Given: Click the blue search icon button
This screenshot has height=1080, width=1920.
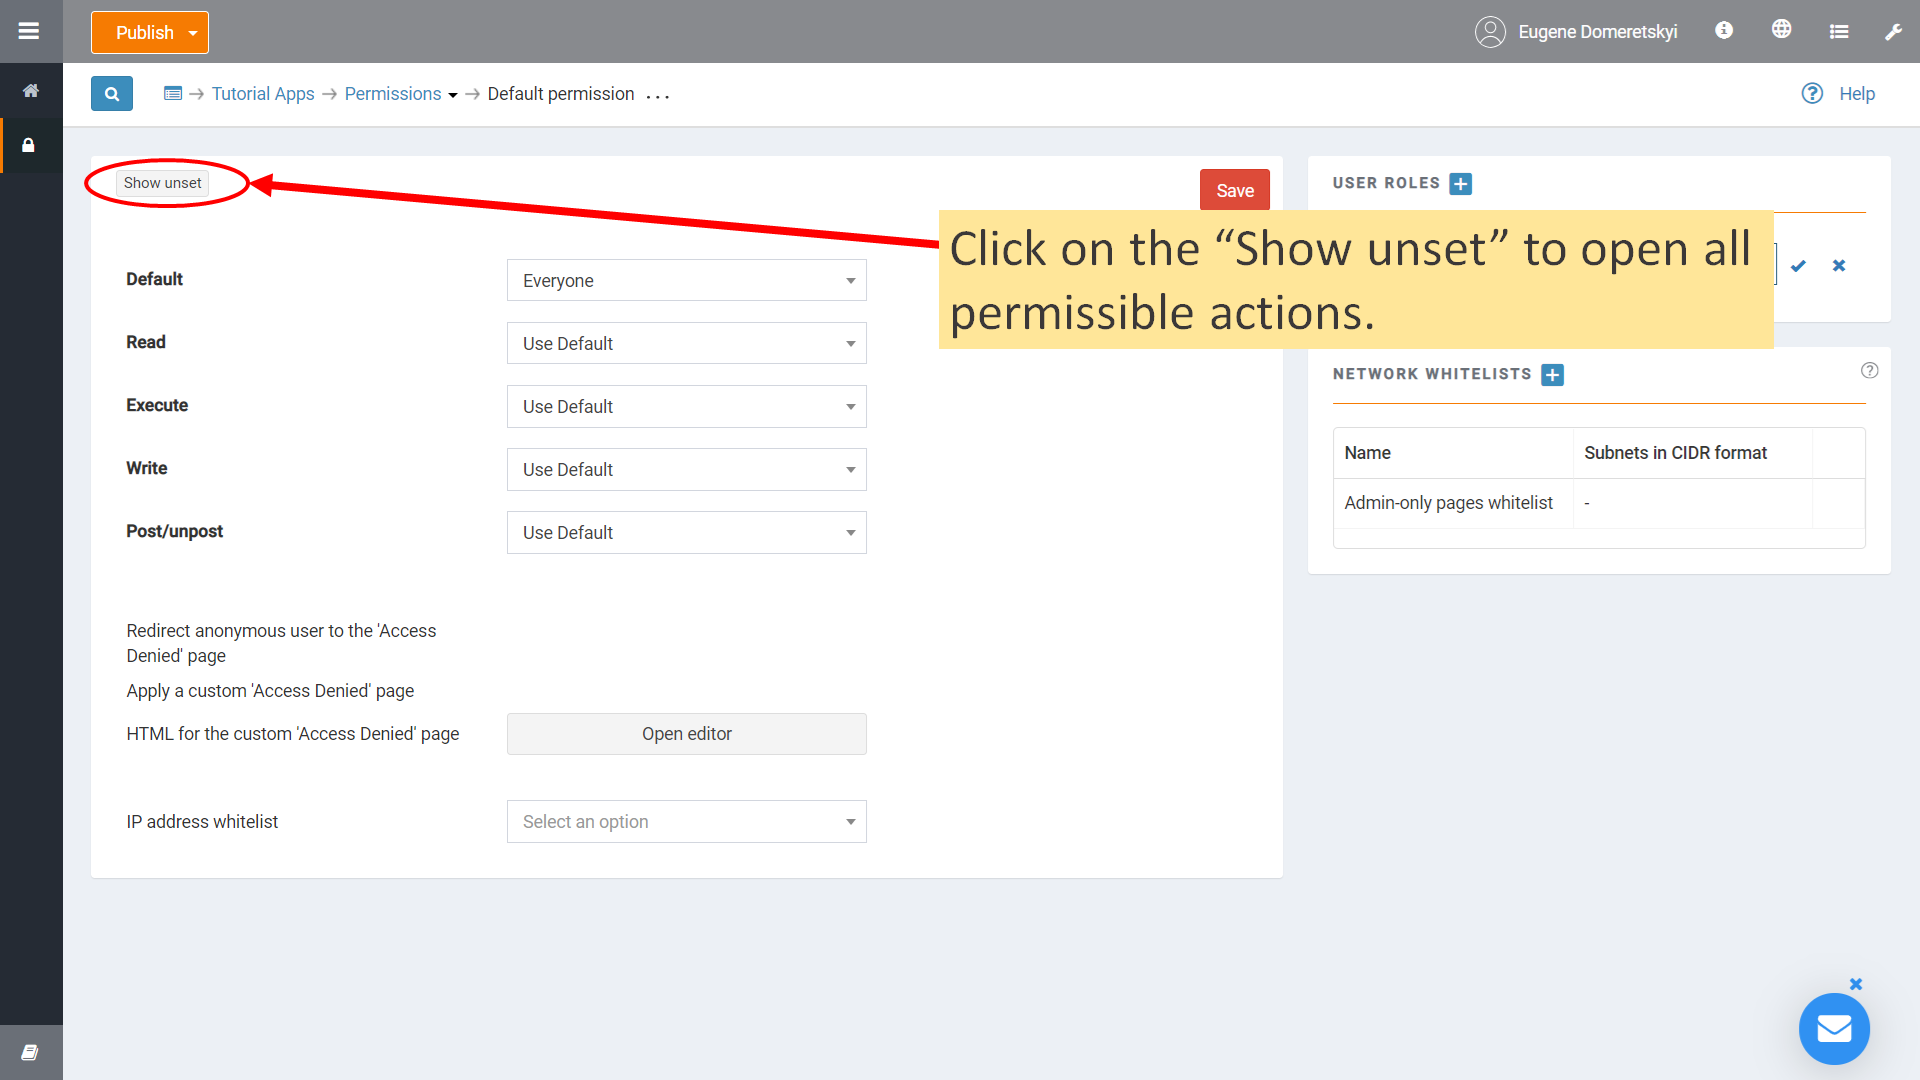Looking at the screenshot, I should pos(112,94).
